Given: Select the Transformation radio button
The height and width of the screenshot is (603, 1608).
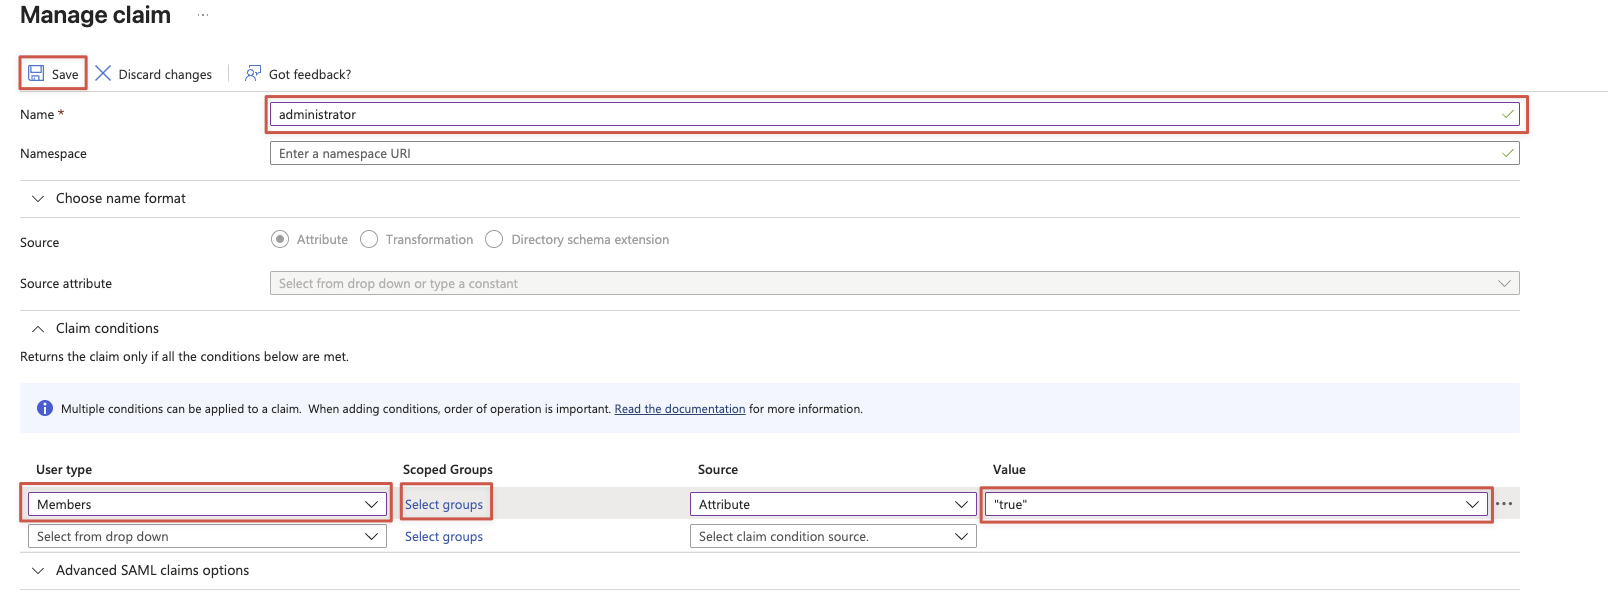Looking at the screenshot, I should (369, 239).
